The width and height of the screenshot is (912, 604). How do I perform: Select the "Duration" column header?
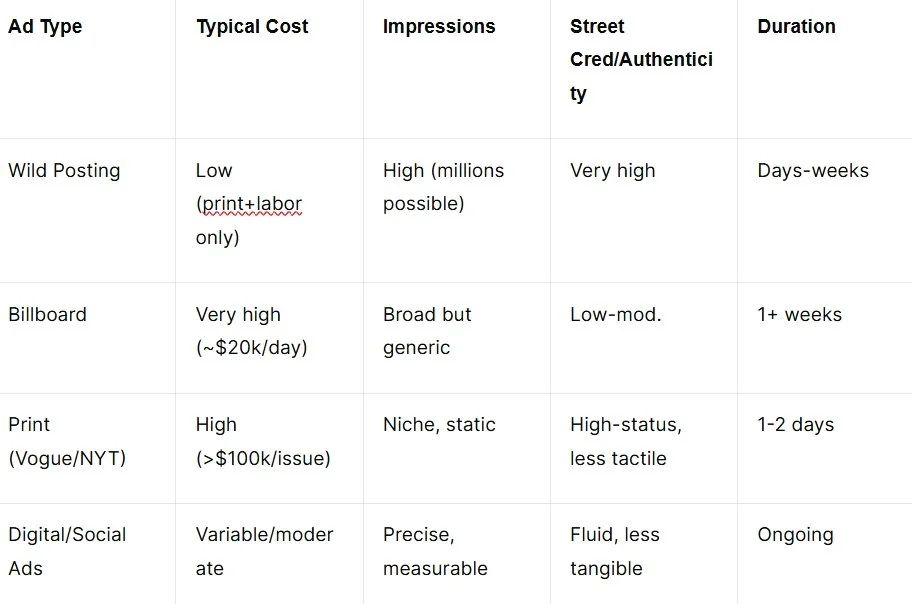797,27
